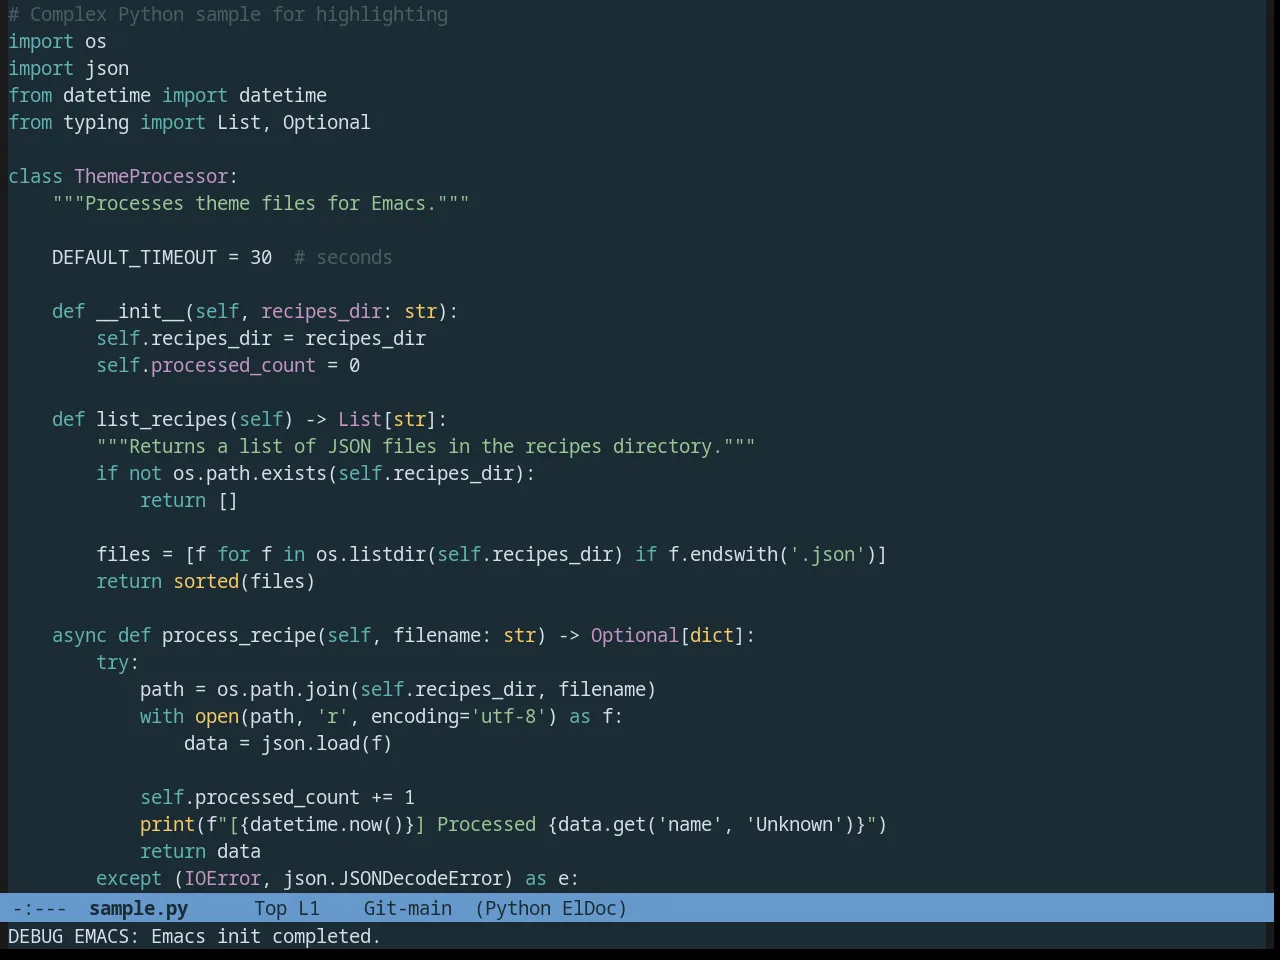Click 'IOError' in except clause
This screenshot has height=960, width=1280.
222,878
